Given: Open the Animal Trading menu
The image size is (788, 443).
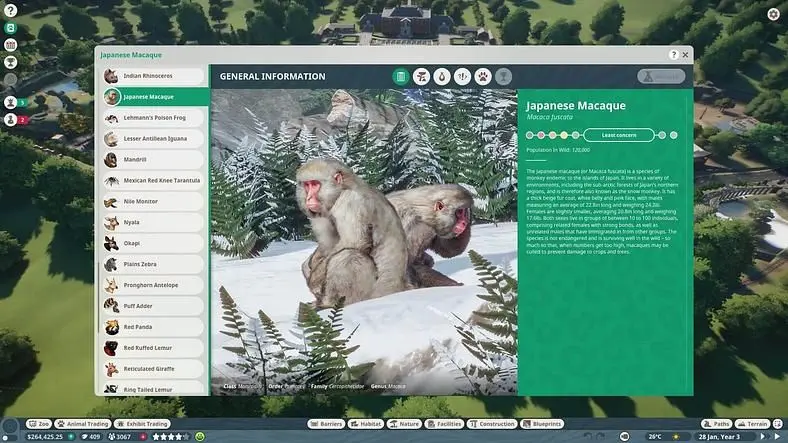Looking at the screenshot, I should coord(83,424).
